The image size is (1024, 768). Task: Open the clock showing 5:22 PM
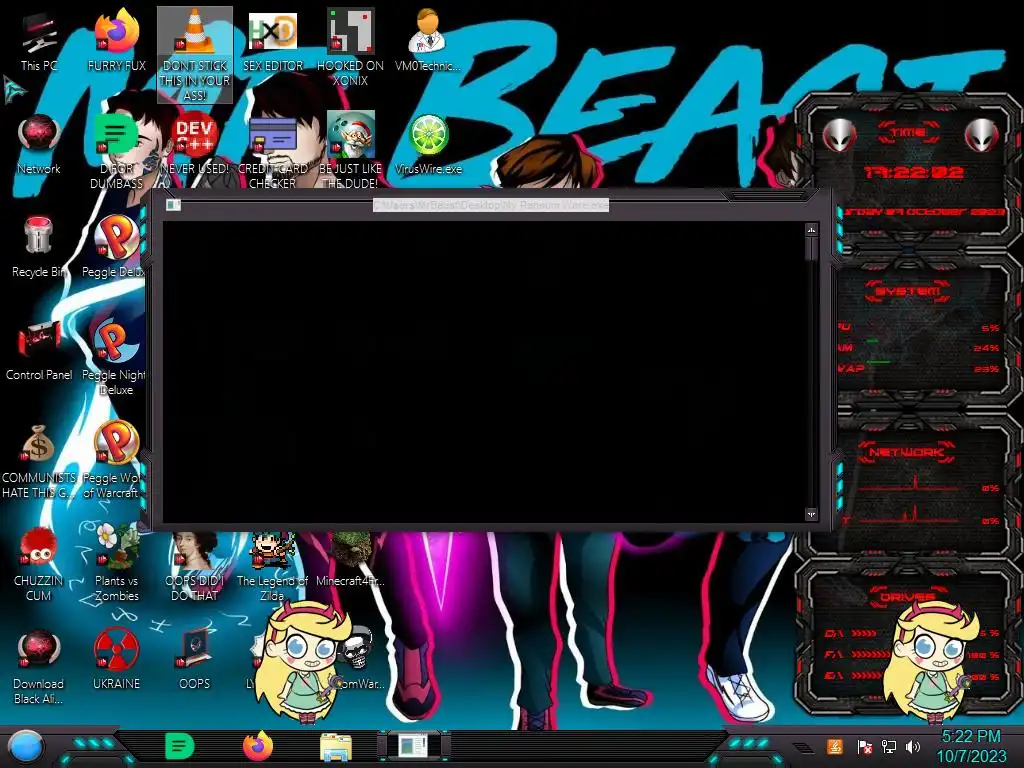point(971,746)
